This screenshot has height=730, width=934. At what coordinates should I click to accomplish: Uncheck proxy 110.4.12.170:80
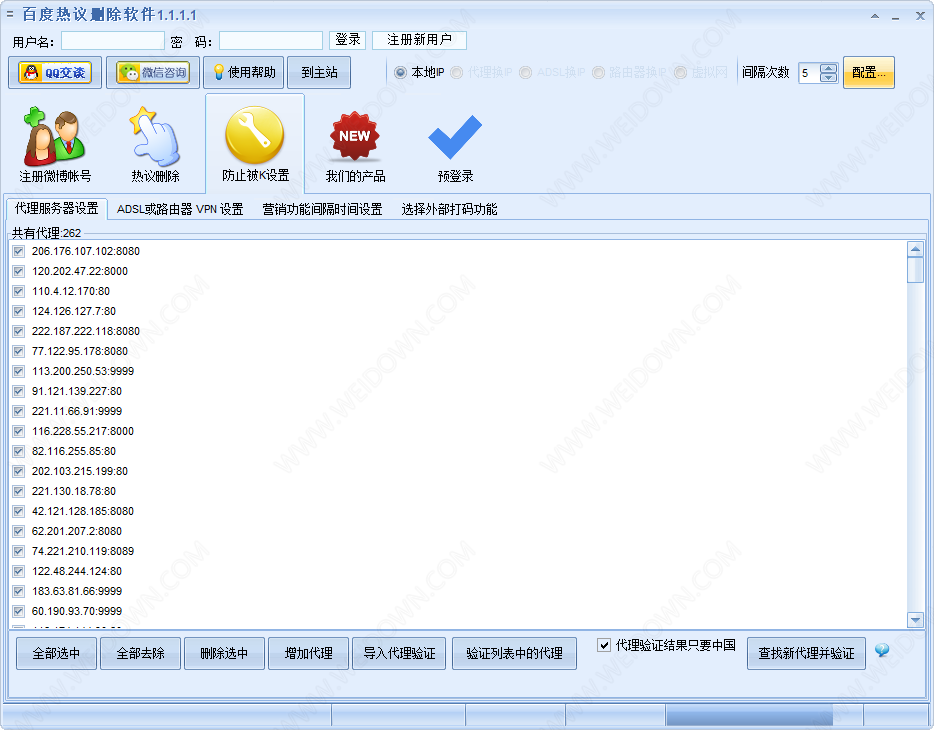tap(18, 291)
